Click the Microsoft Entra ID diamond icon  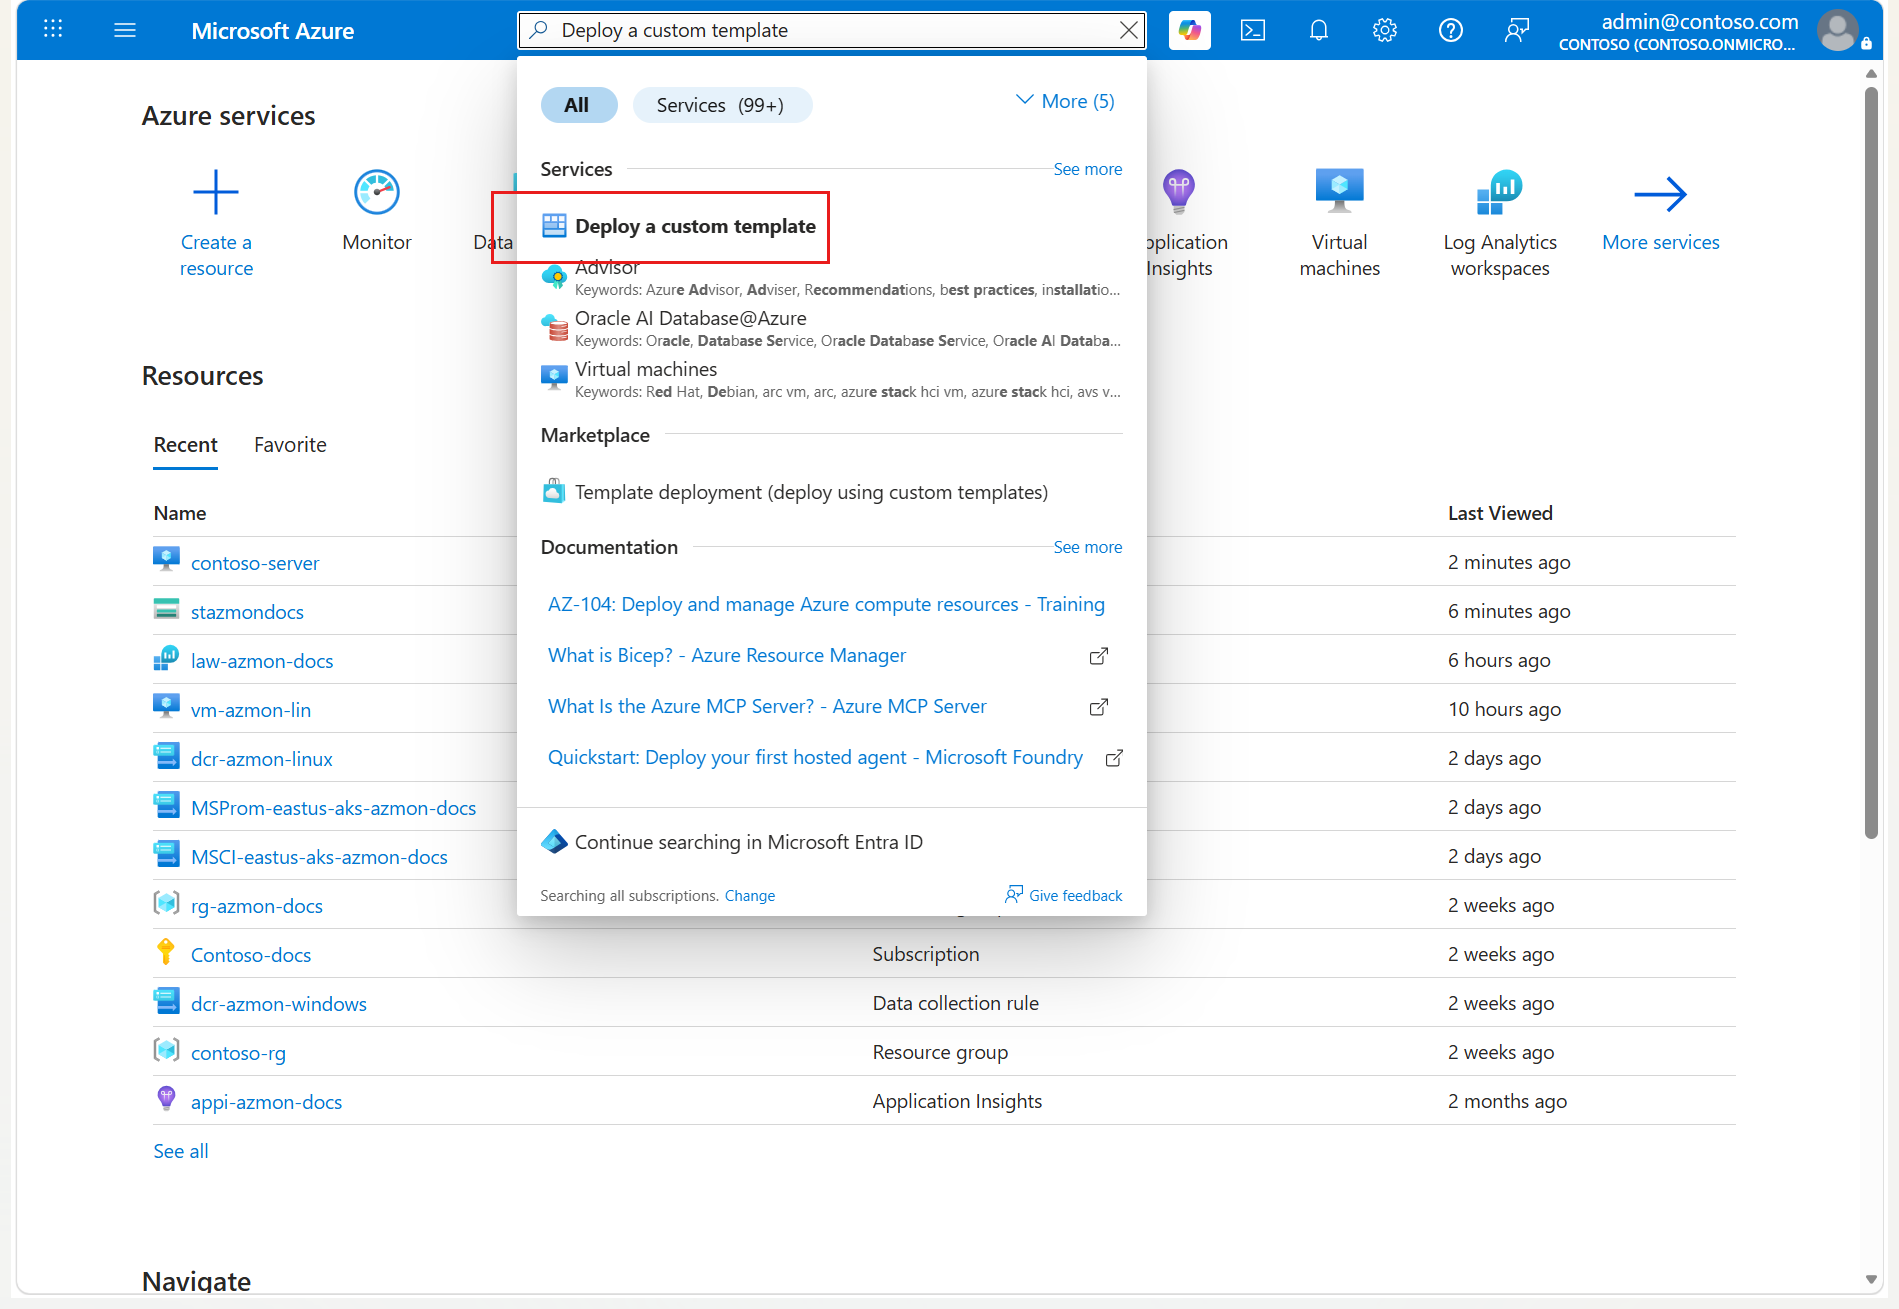pyautogui.click(x=554, y=842)
